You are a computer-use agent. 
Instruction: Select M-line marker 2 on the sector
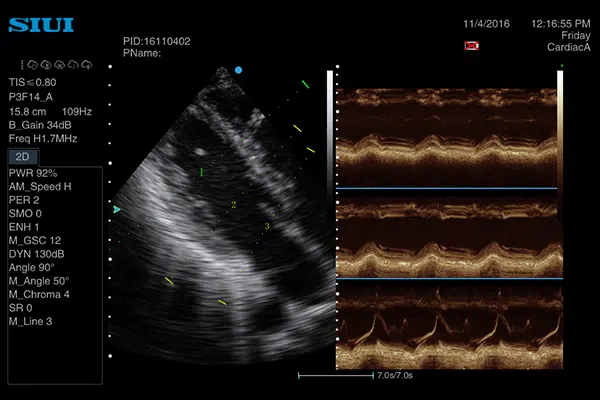tap(234, 204)
